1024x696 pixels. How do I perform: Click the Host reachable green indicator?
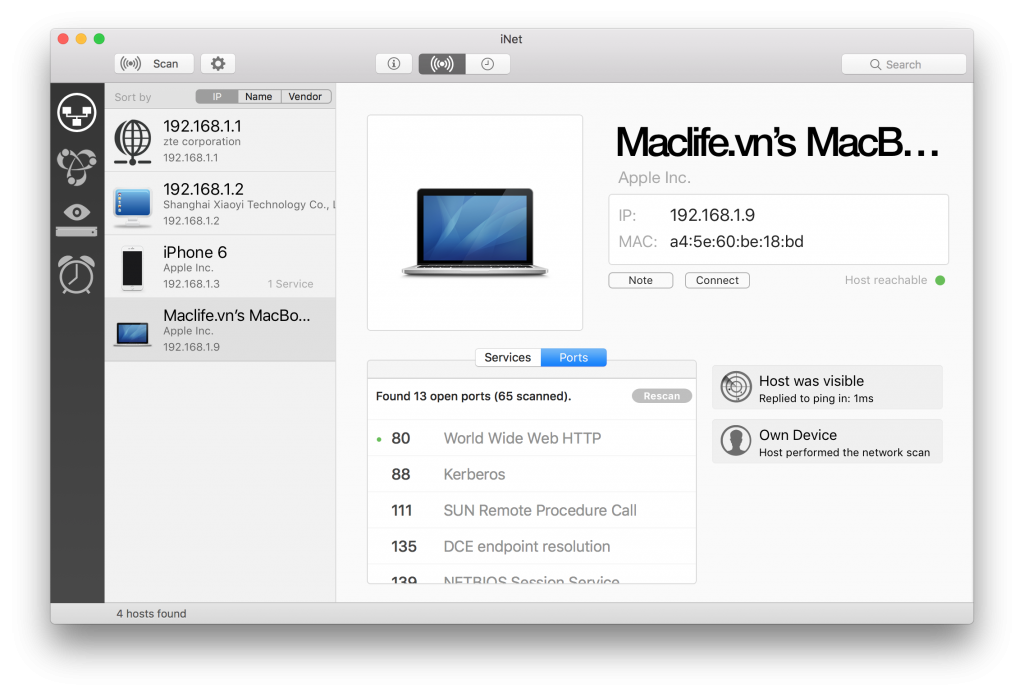pos(939,281)
